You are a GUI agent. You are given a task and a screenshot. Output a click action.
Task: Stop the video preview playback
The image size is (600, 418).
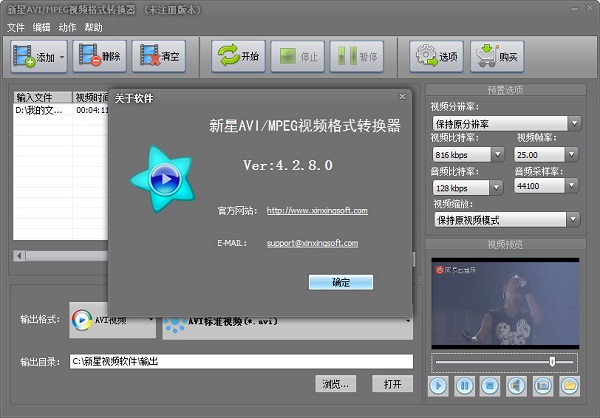[x=490, y=385]
